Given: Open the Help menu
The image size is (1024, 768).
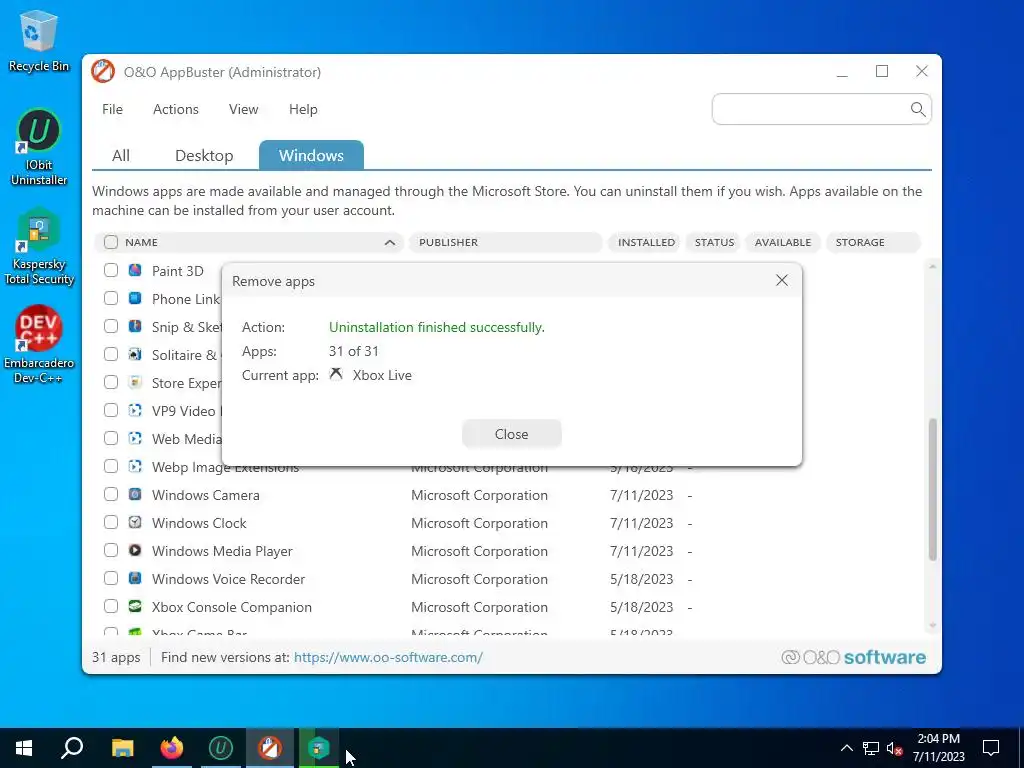Looking at the screenshot, I should click(303, 109).
